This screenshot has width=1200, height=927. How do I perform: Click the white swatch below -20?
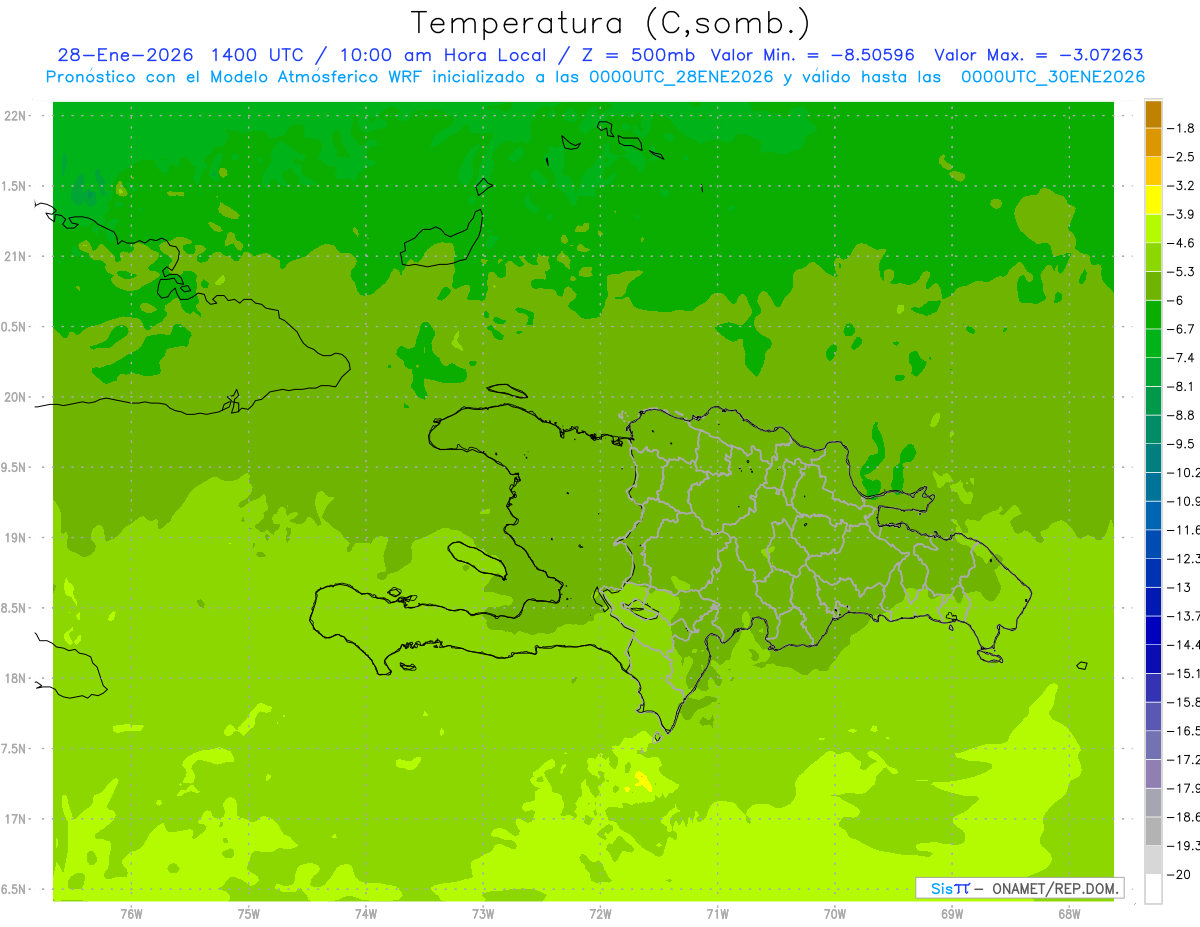click(x=1153, y=889)
